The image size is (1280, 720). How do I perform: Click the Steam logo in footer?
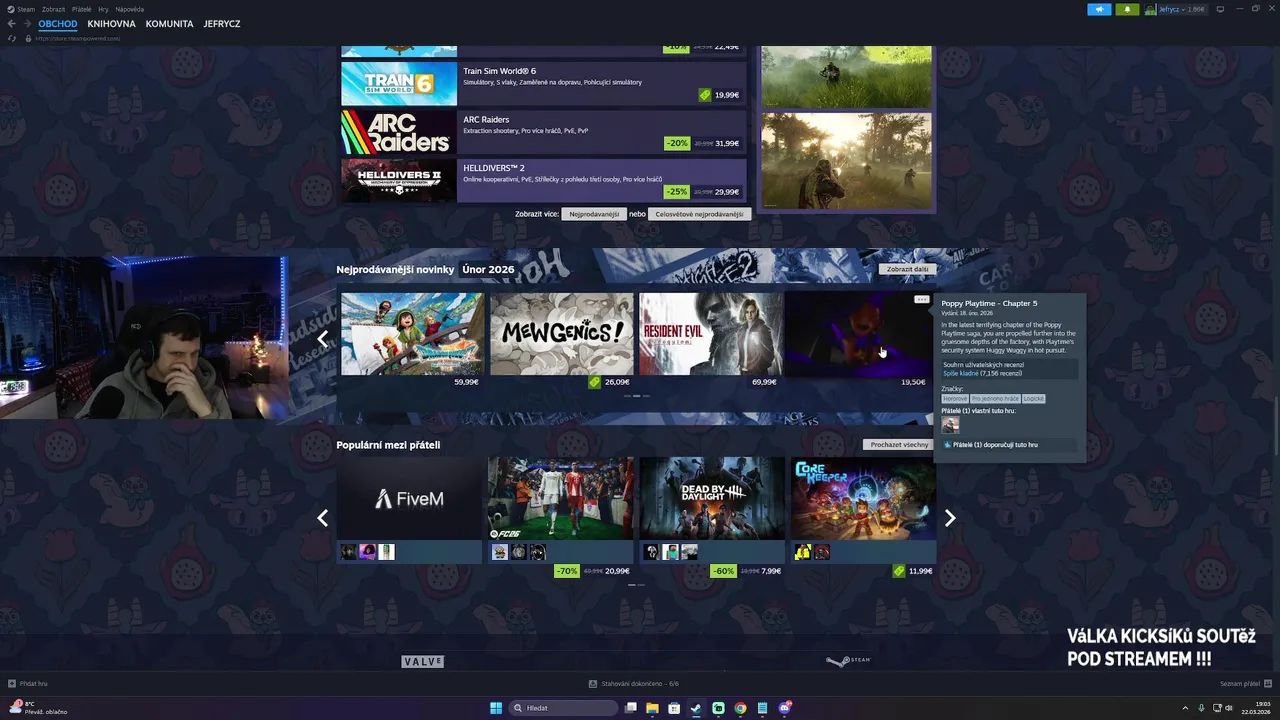point(848,661)
